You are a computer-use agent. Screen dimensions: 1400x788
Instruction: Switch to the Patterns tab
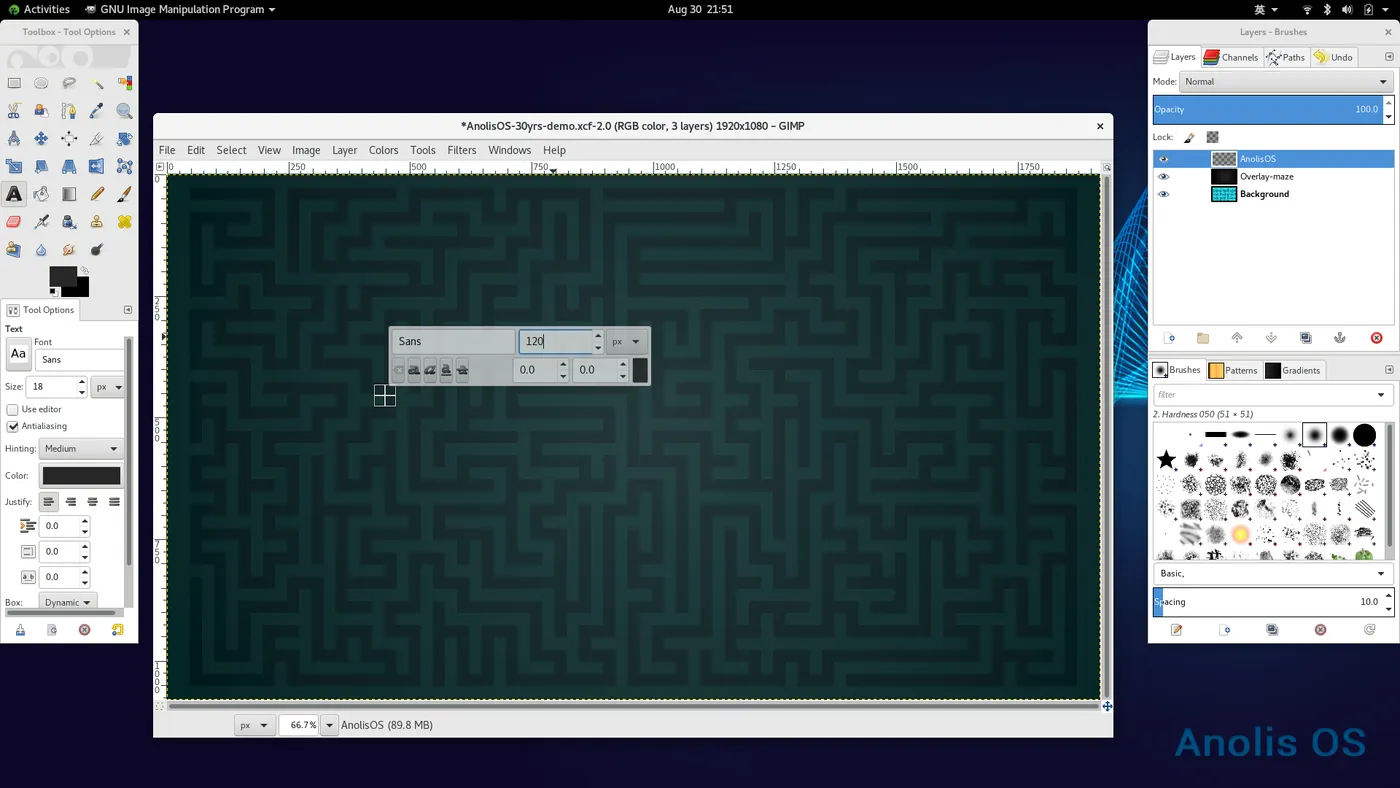tap(1233, 370)
